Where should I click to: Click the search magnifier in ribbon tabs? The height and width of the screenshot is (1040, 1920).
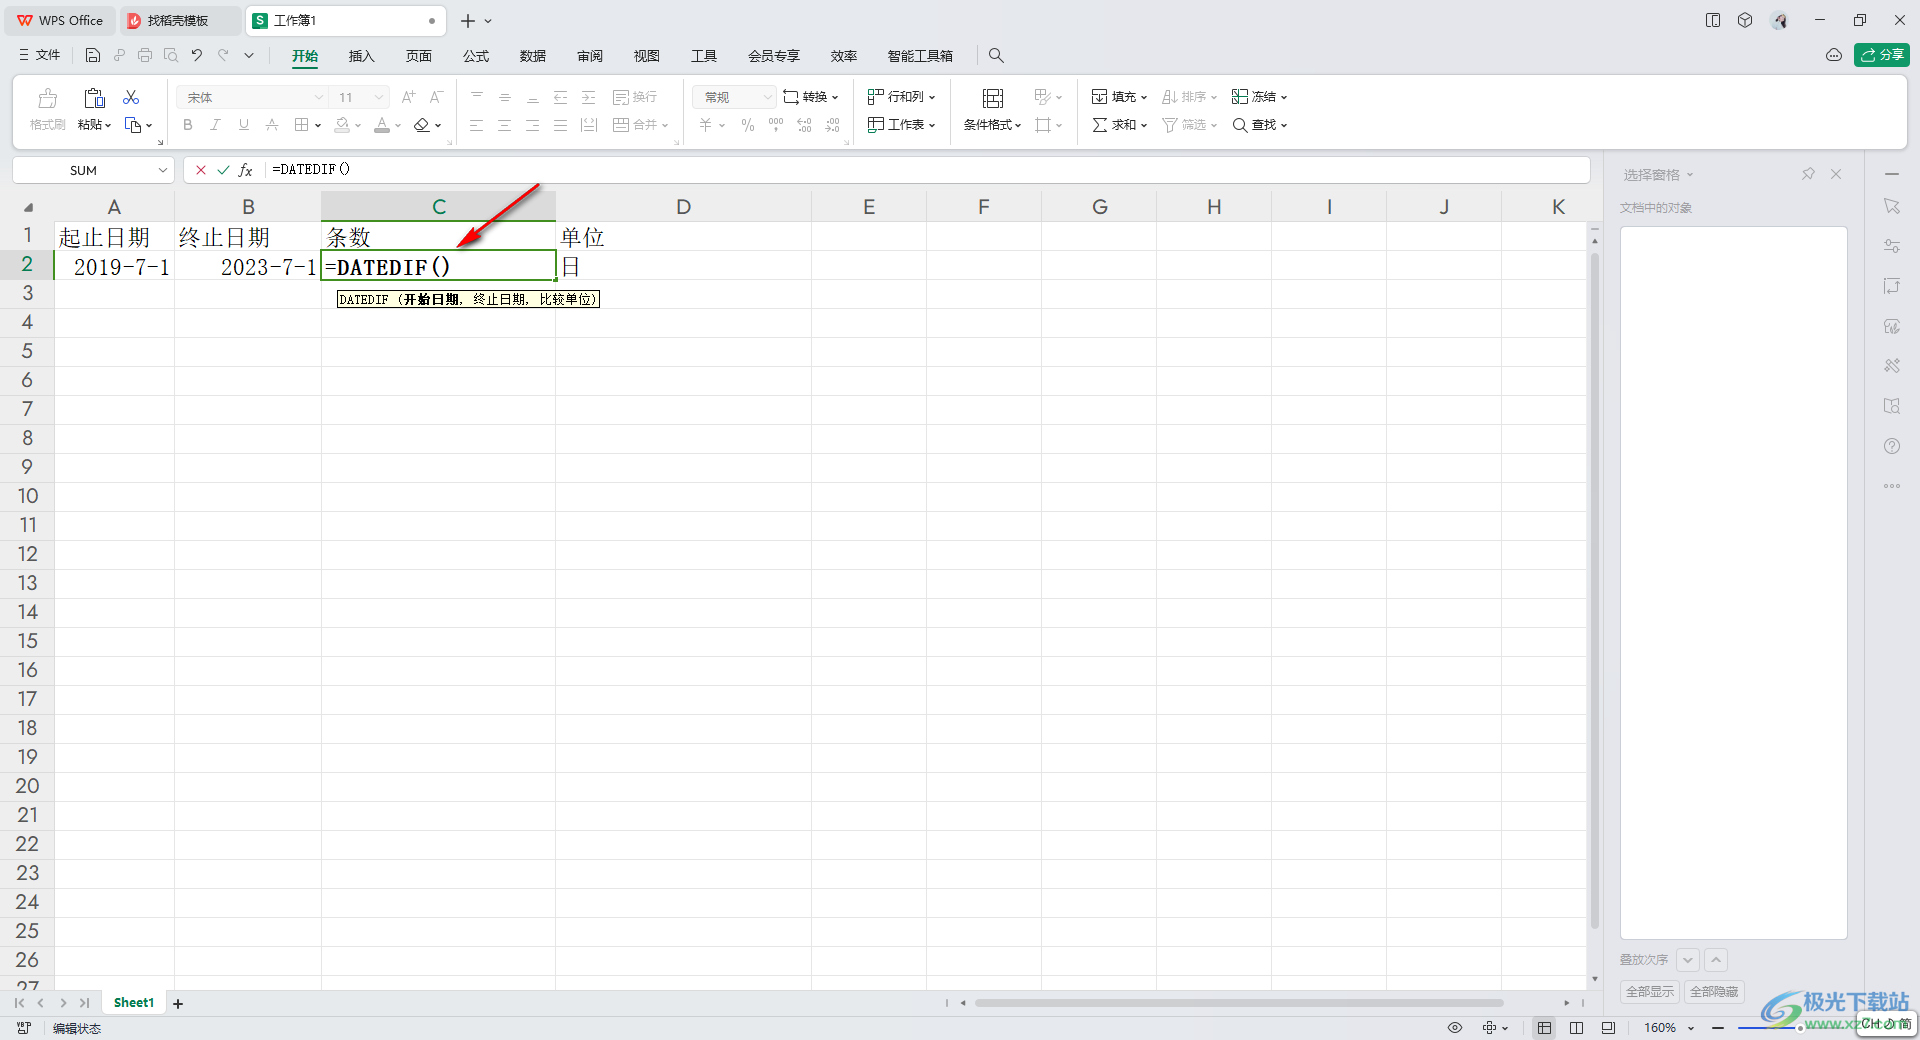point(996,56)
